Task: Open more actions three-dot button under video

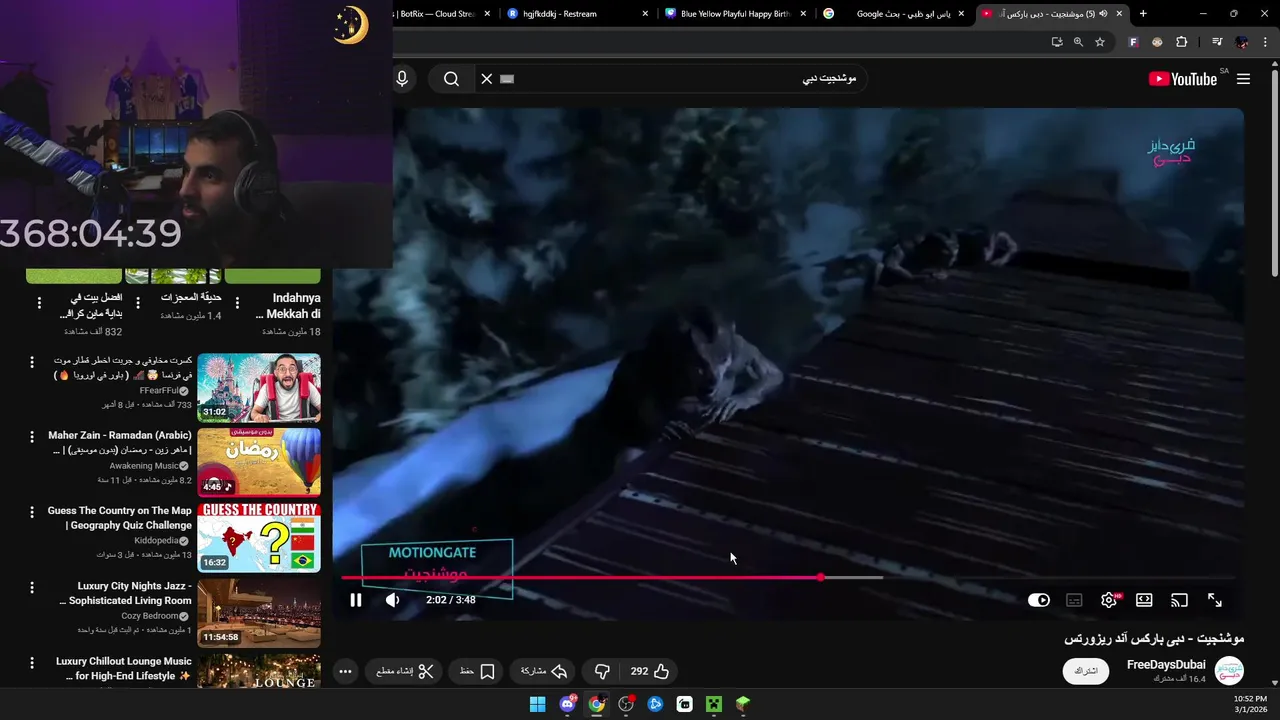Action: (345, 671)
